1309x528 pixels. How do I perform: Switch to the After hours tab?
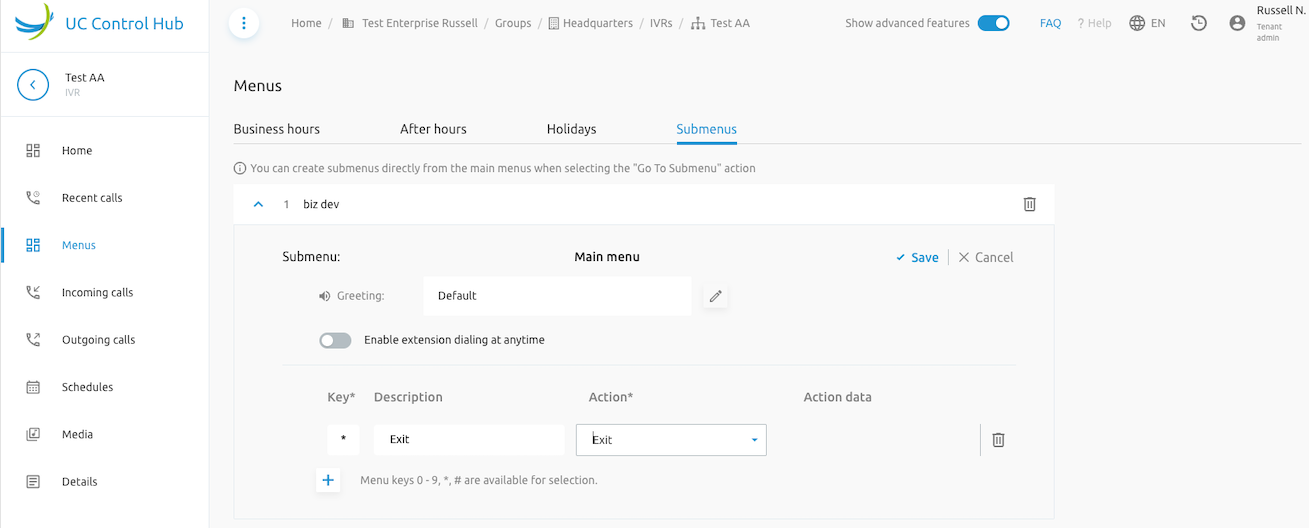(x=433, y=129)
